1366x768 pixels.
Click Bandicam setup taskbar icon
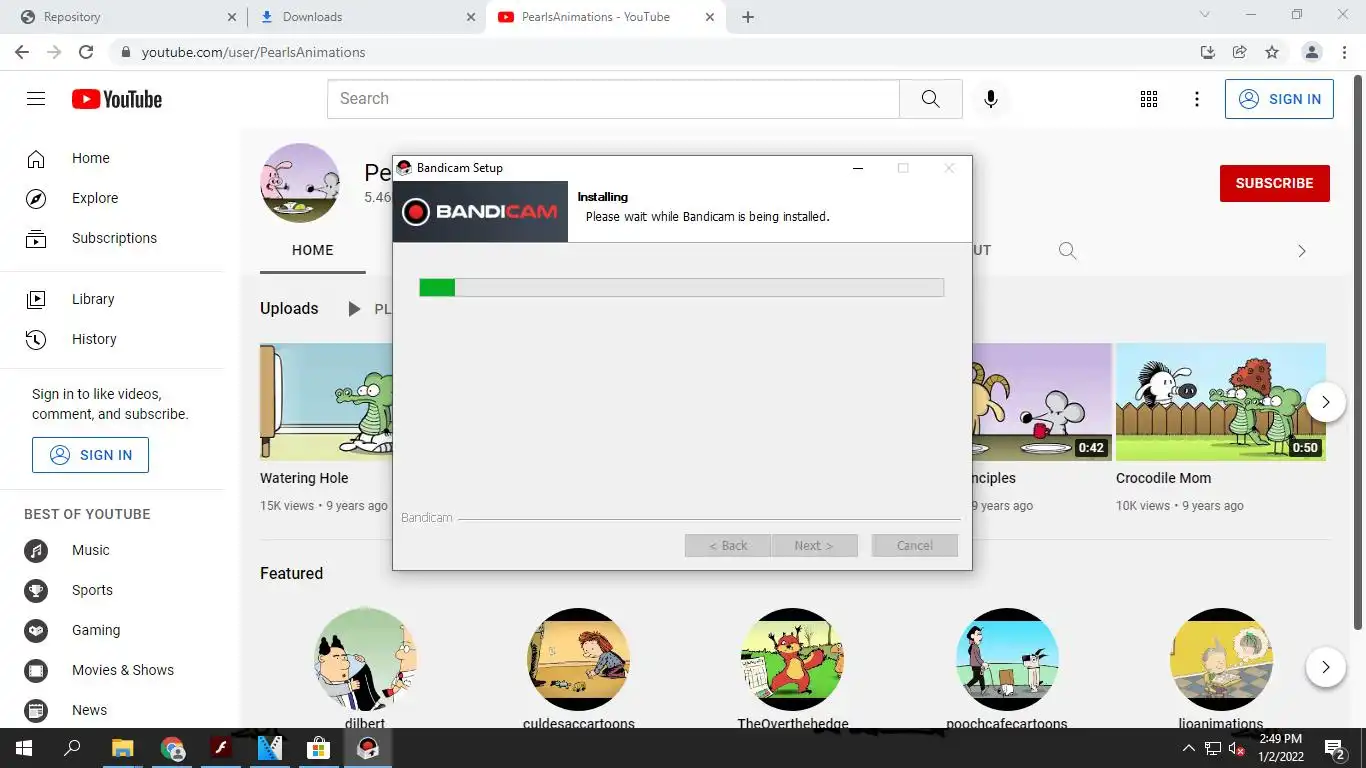point(368,748)
